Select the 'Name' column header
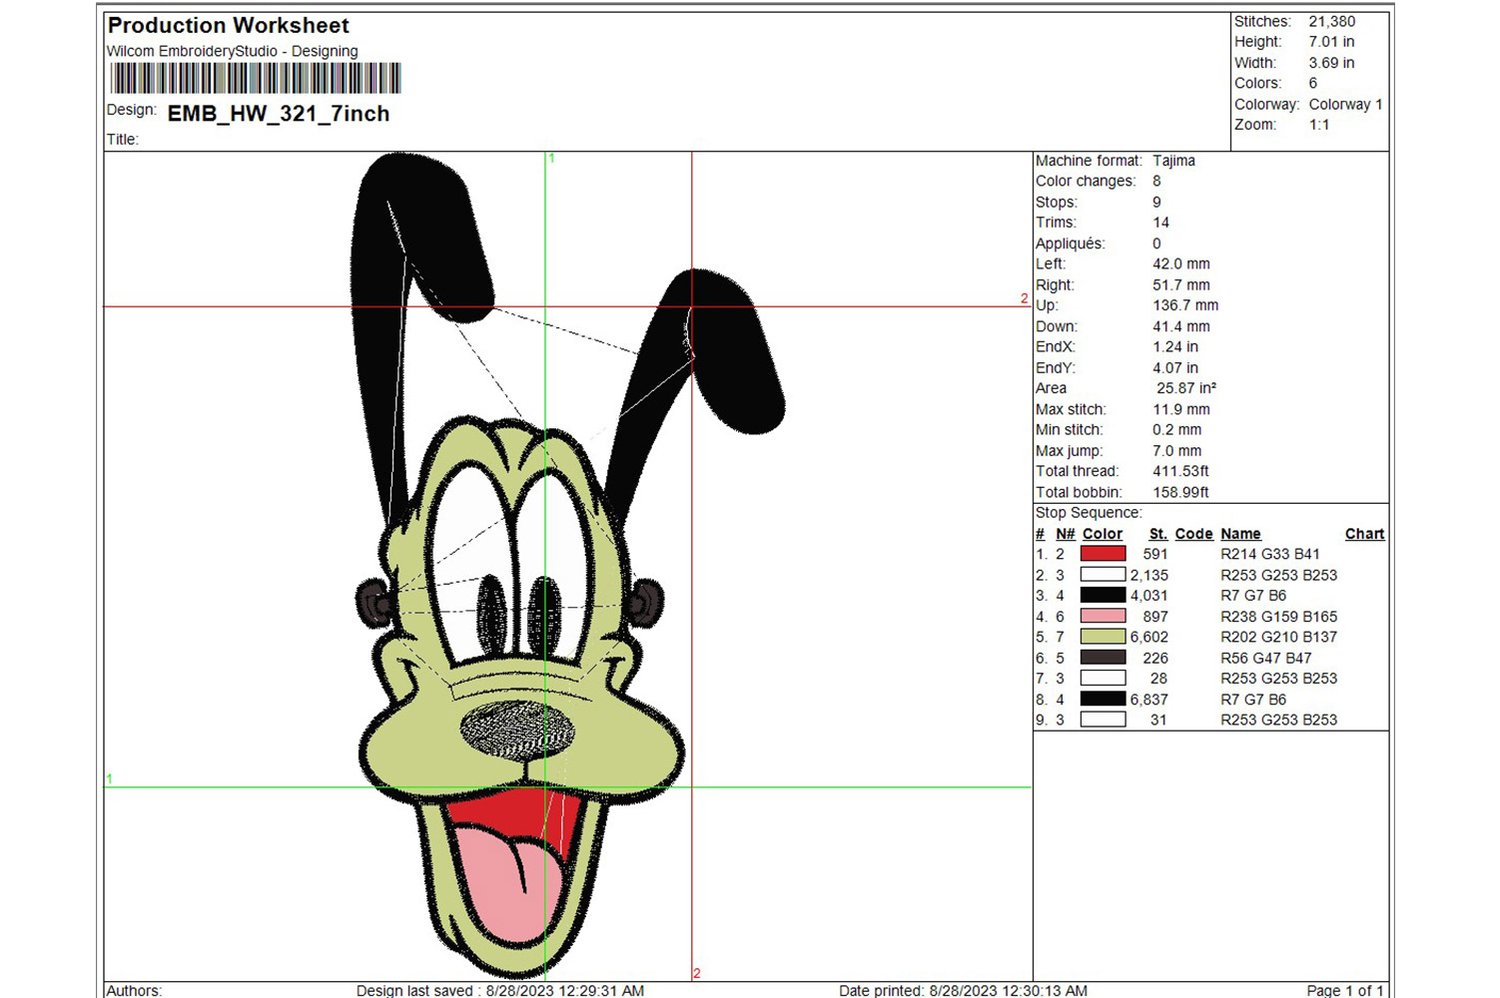 point(1241,534)
